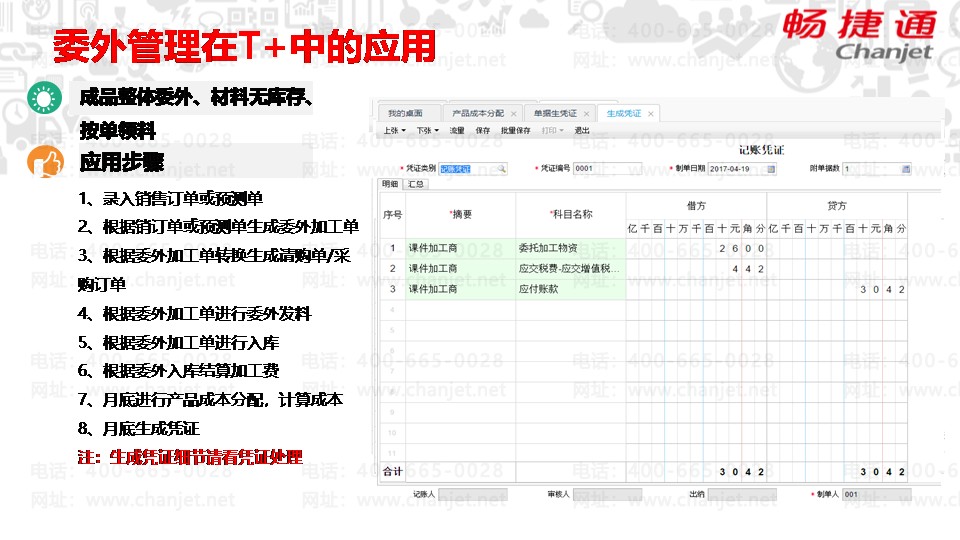Close the 产品成本分配 tab with its X

pos(513,114)
